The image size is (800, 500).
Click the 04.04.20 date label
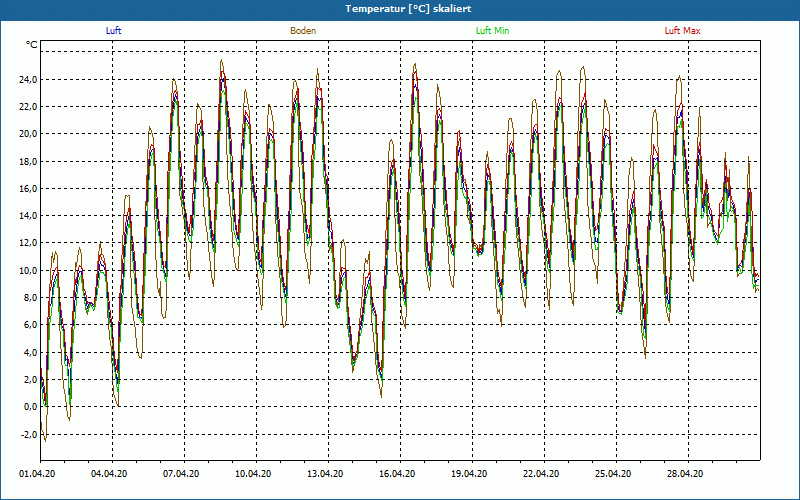[109, 474]
